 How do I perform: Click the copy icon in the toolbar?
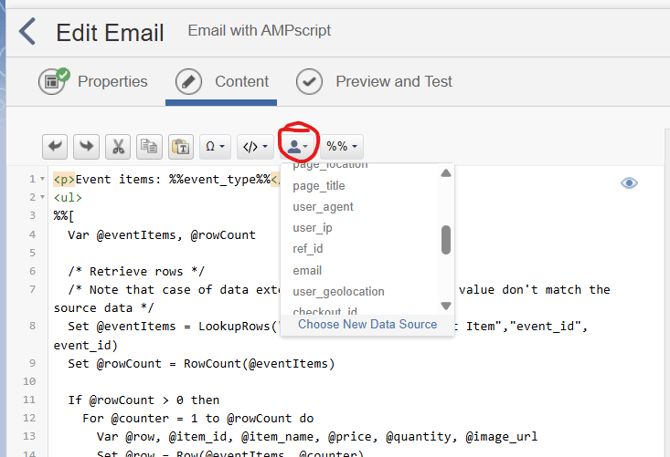pos(149,146)
